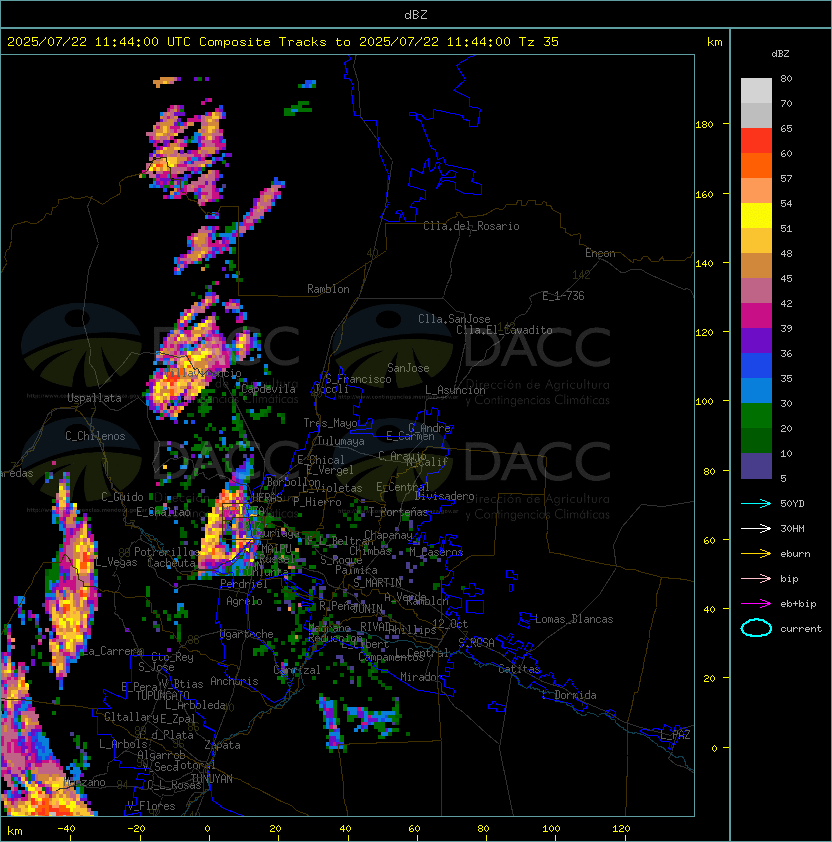
Task: Click the eburn yellow arrow legend icon
Action: (756, 554)
